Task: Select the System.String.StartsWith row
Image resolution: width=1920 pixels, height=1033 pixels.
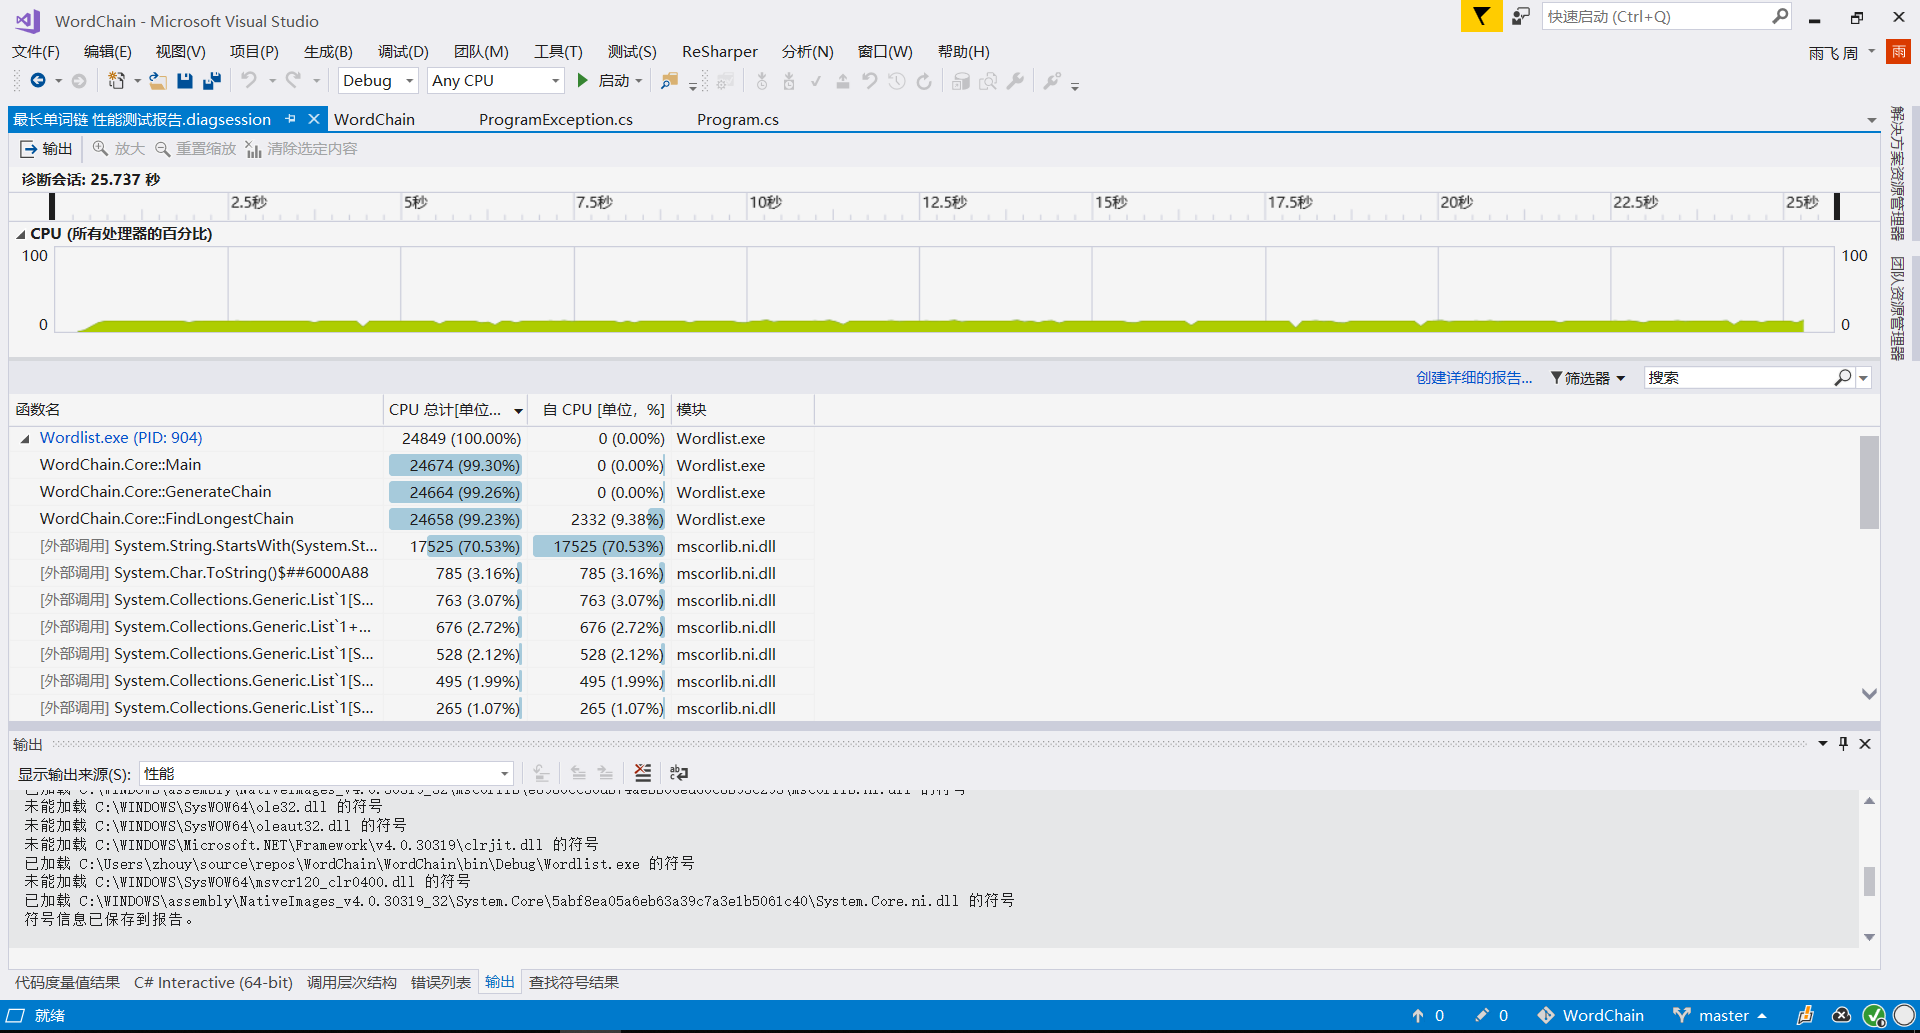Action: [411, 546]
